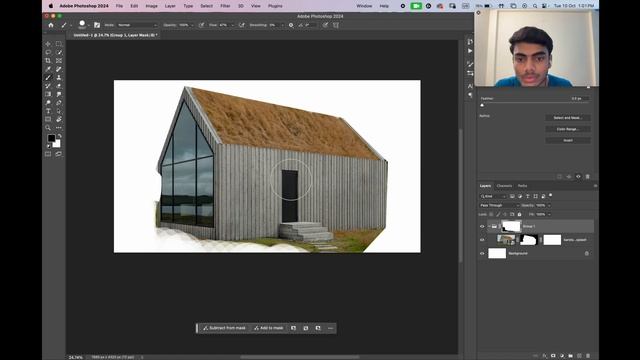Toggle lock image pixels brush icon
Screen dimensions: 640x360
point(498,214)
